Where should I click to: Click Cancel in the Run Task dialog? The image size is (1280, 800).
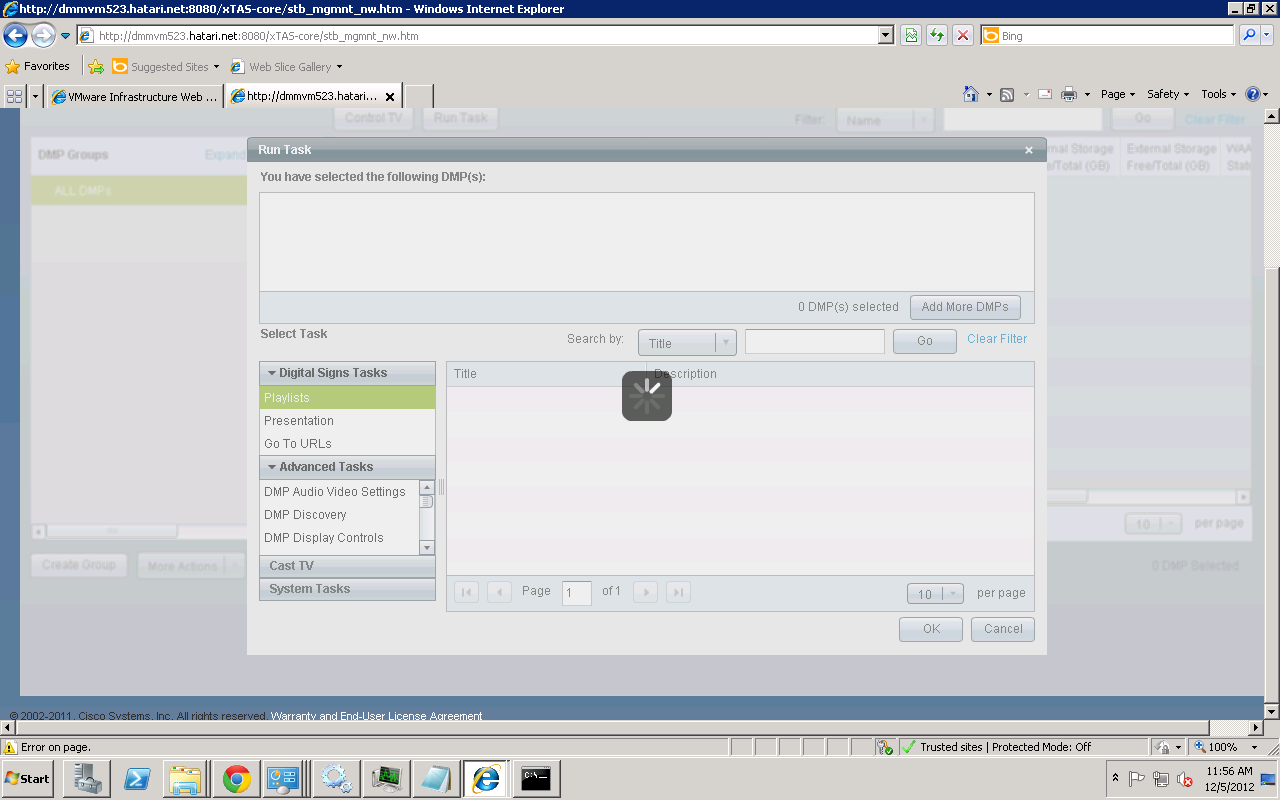[1003, 629]
